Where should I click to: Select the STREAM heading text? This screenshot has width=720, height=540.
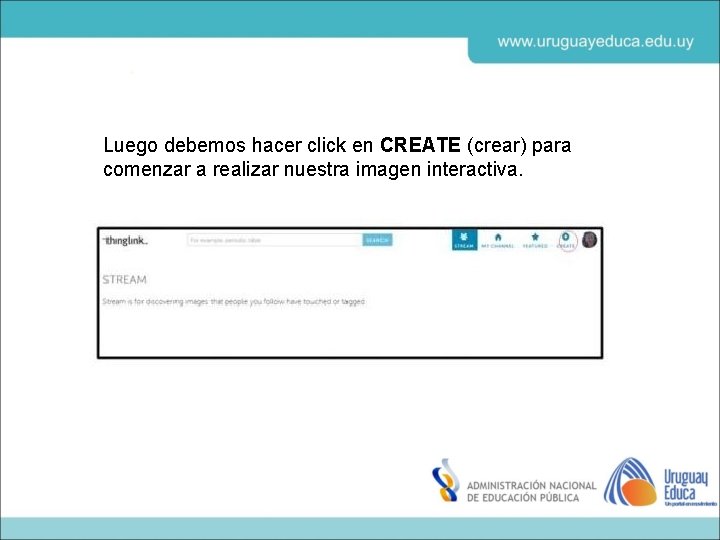[x=124, y=280]
